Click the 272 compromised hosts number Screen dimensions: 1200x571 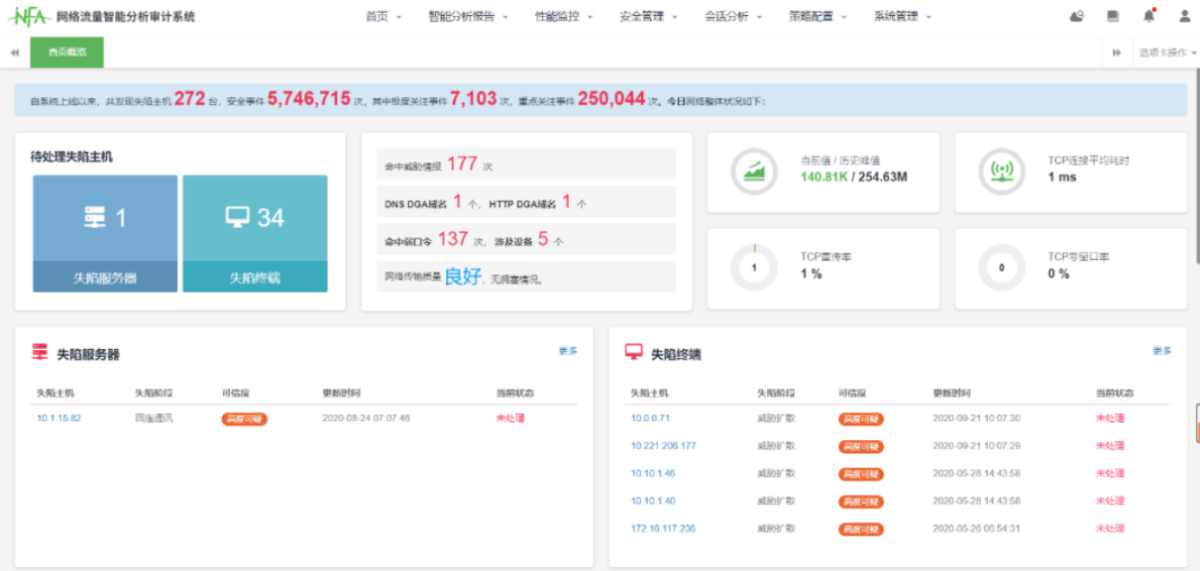pos(189,98)
